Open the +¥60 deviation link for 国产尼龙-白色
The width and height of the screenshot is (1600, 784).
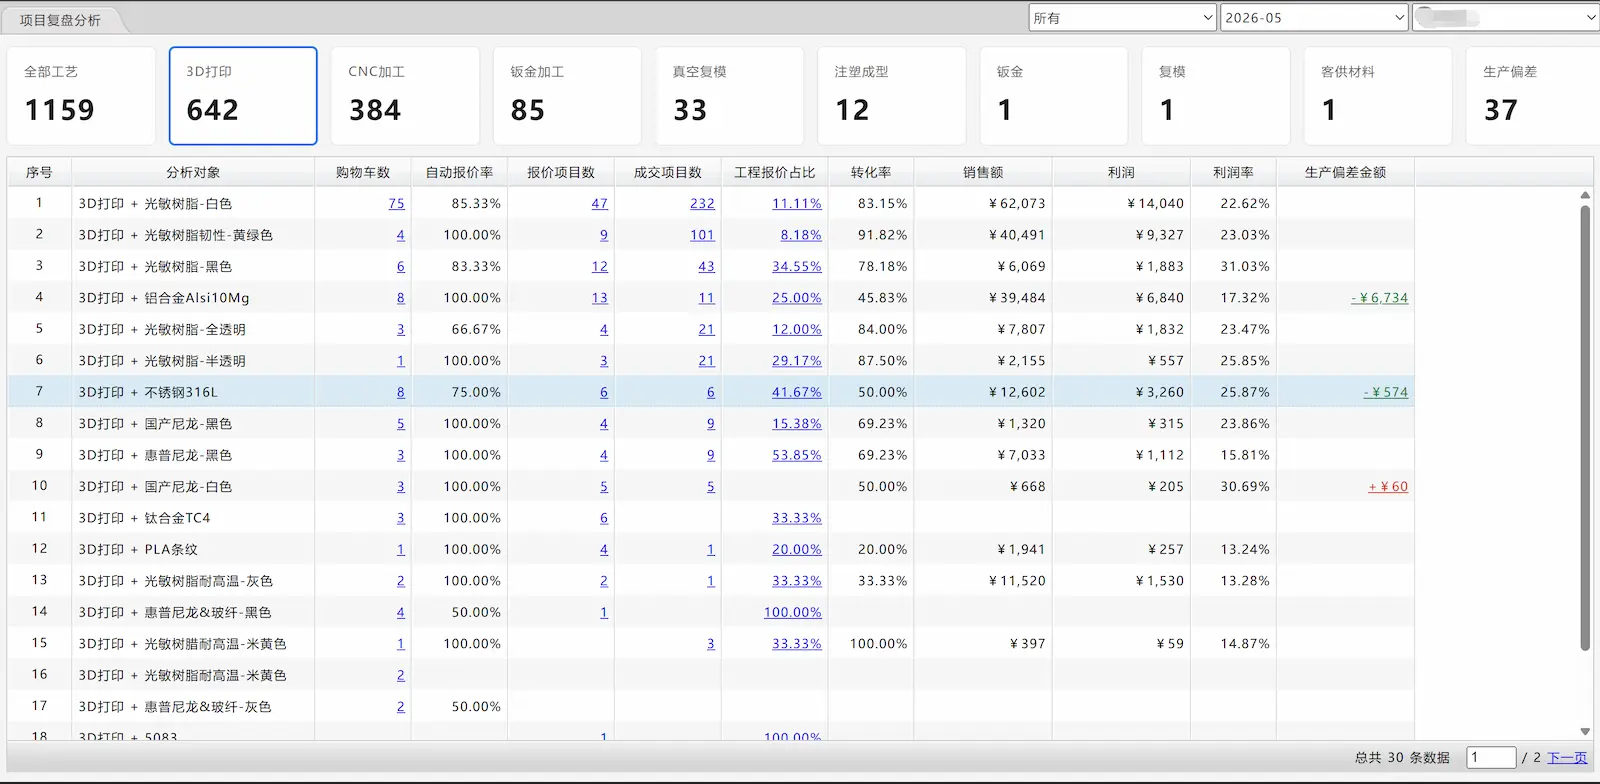(1388, 487)
